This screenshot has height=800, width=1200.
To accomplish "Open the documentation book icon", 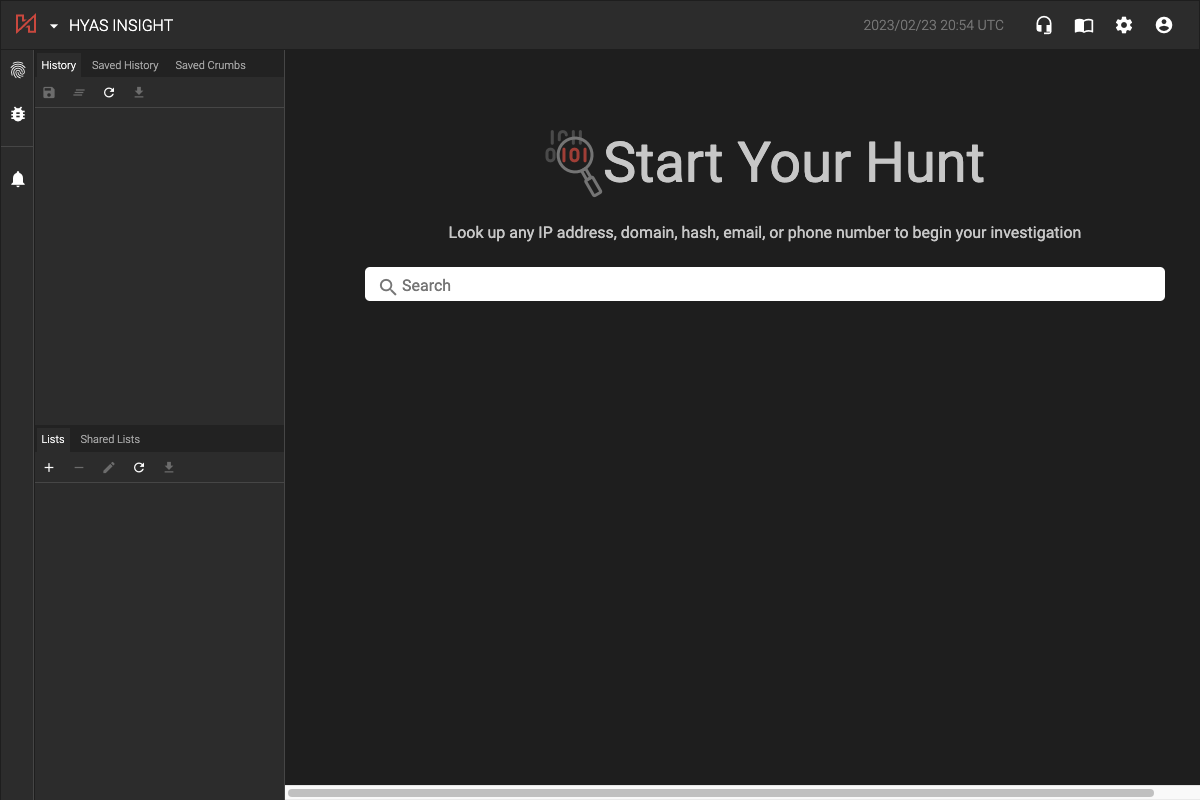I will pos(1084,25).
